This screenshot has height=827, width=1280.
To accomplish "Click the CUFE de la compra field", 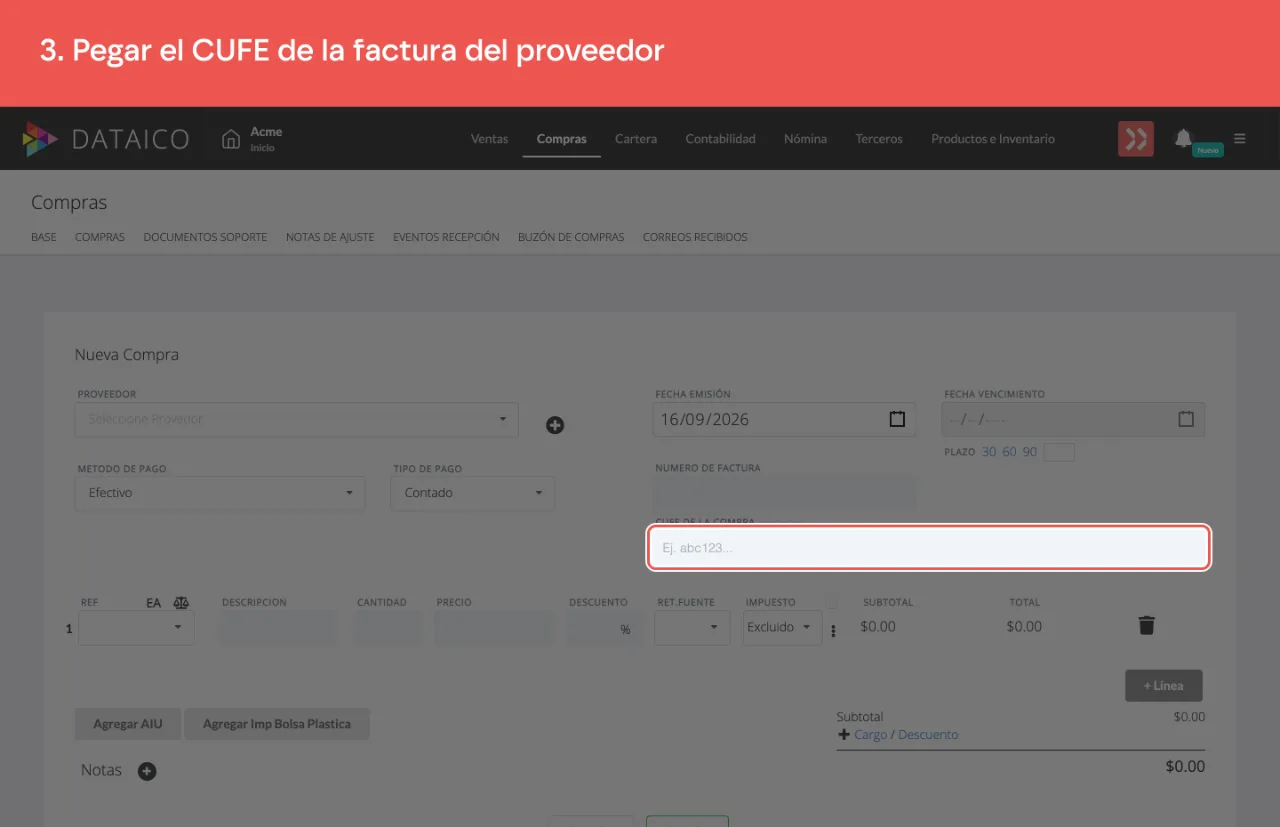I will click(929, 548).
